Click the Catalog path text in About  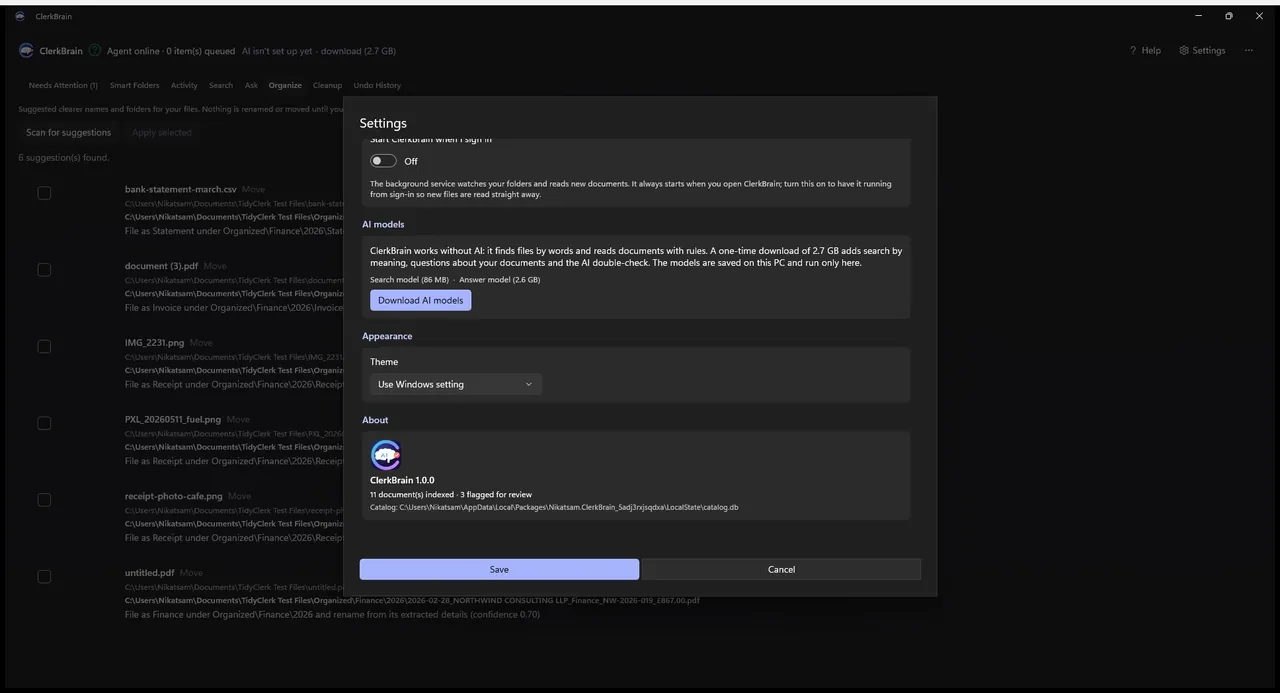554,507
